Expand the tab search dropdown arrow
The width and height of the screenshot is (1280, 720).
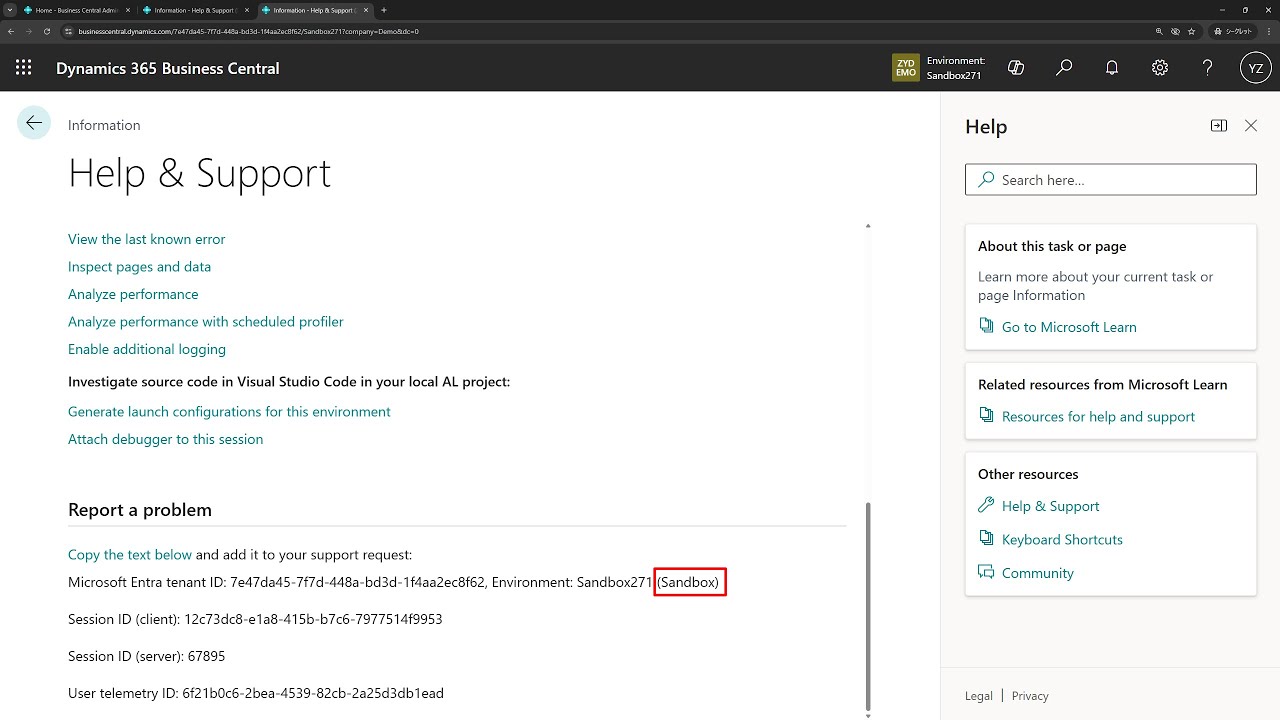pyautogui.click(x=9, y=10)
